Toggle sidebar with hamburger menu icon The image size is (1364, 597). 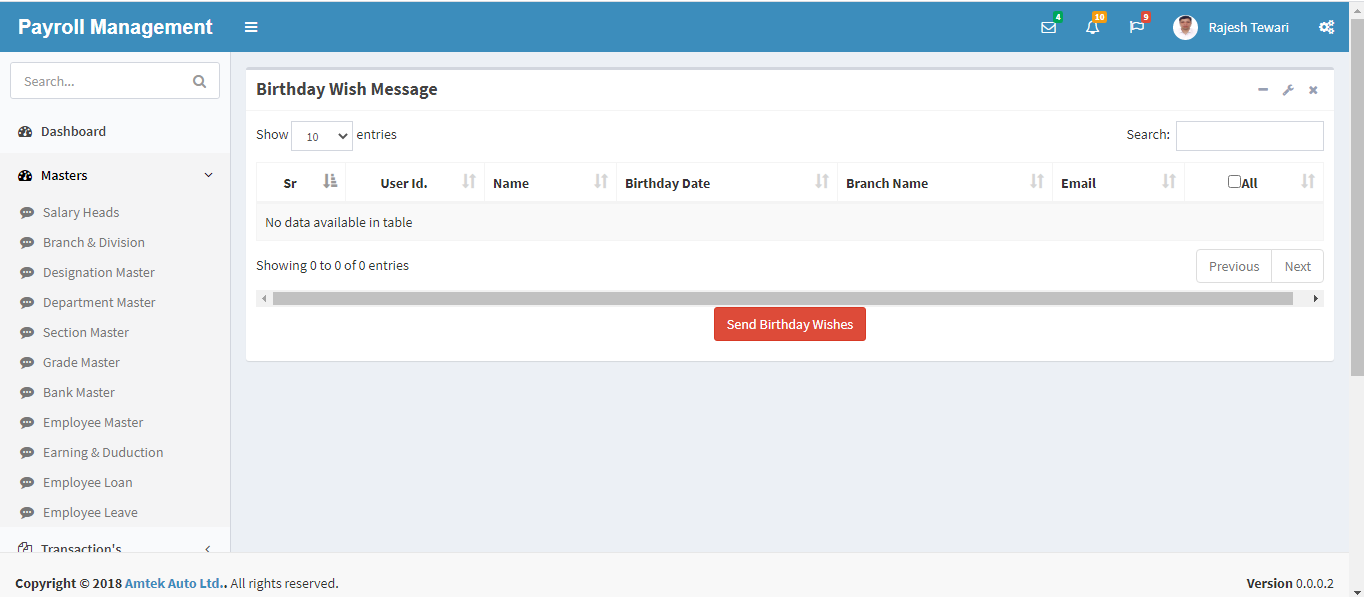[251, 27]
